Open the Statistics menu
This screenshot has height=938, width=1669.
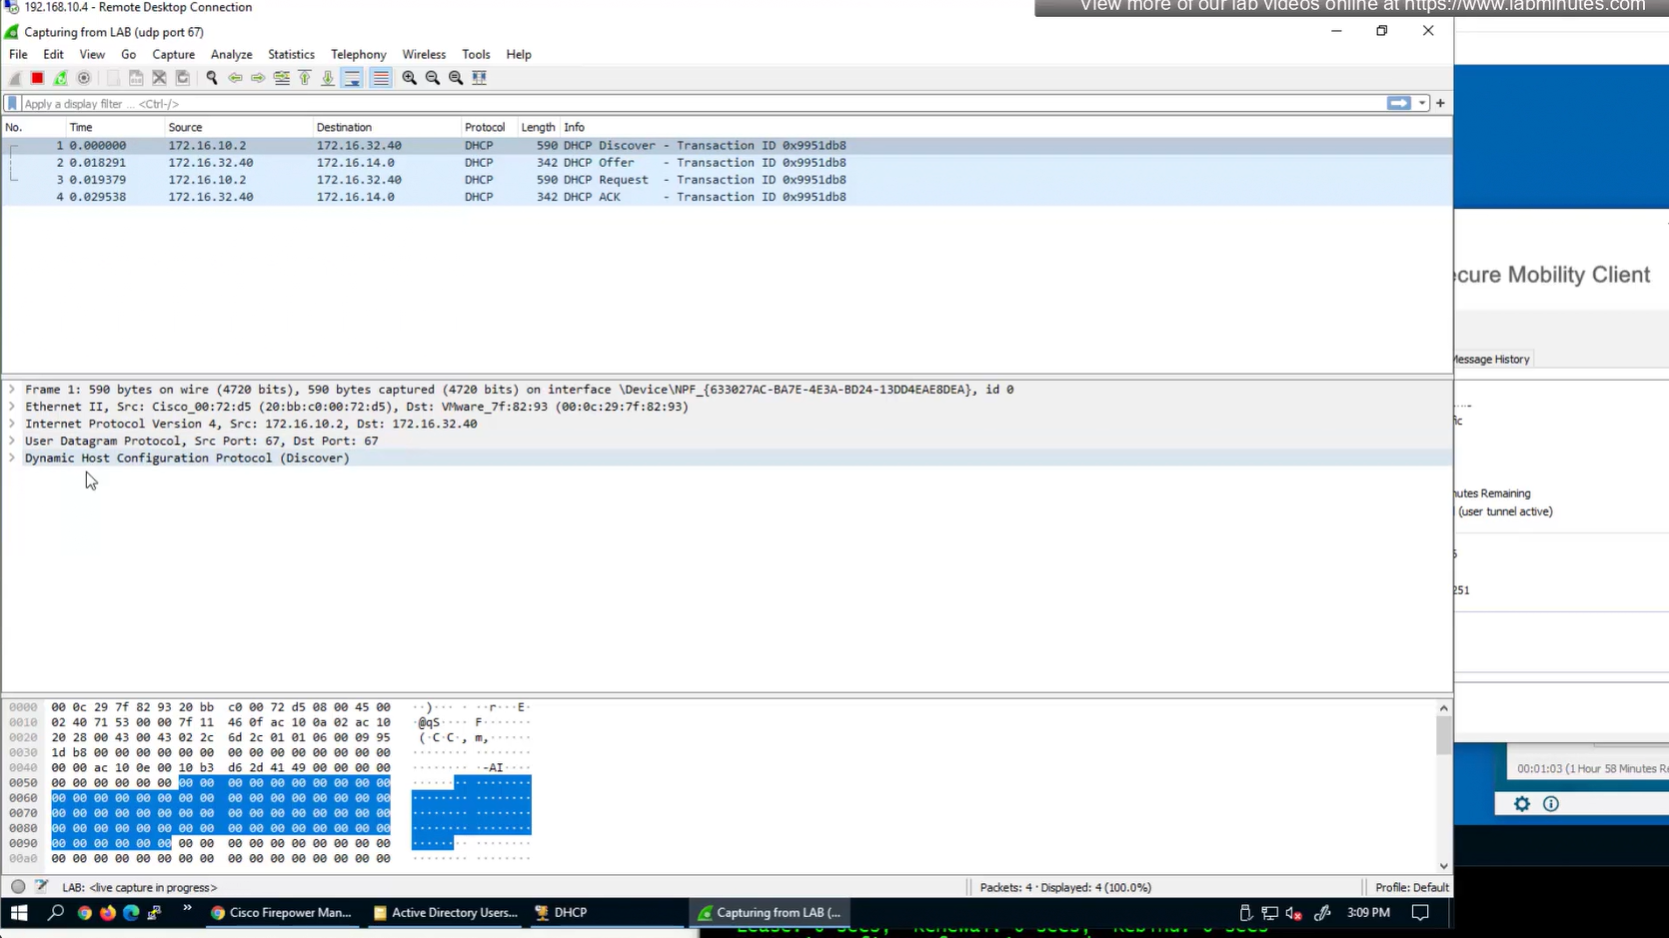[291, 55]
